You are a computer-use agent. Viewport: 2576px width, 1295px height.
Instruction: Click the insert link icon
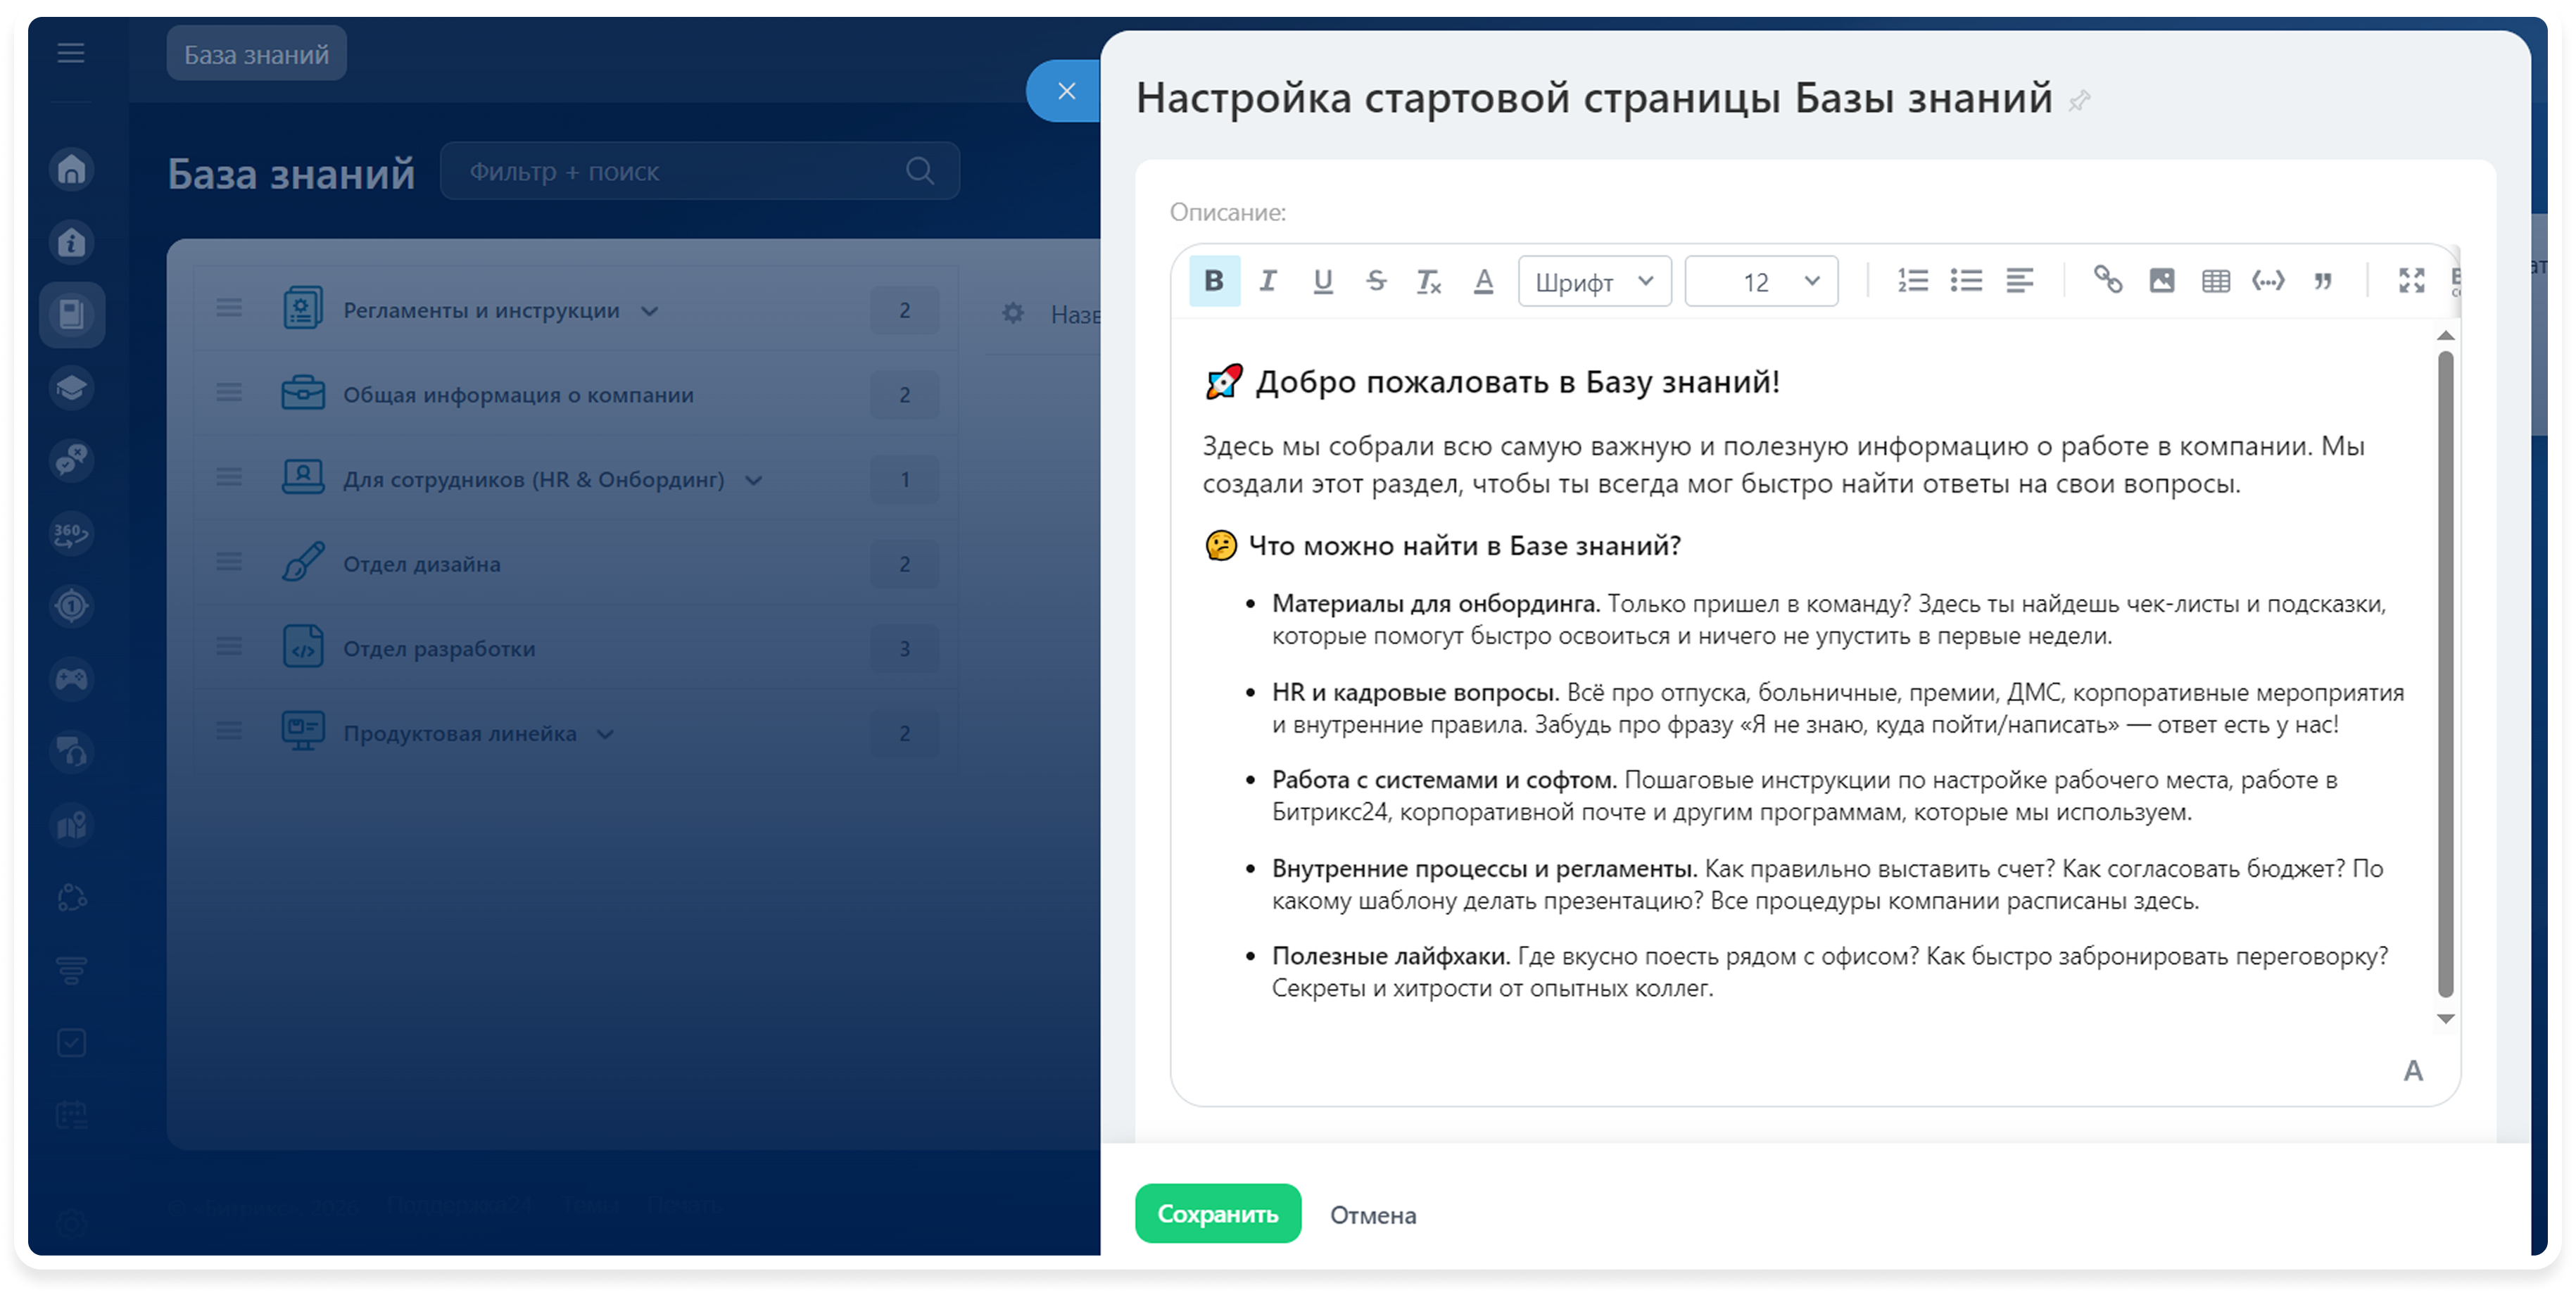[x=2108, y=281]
